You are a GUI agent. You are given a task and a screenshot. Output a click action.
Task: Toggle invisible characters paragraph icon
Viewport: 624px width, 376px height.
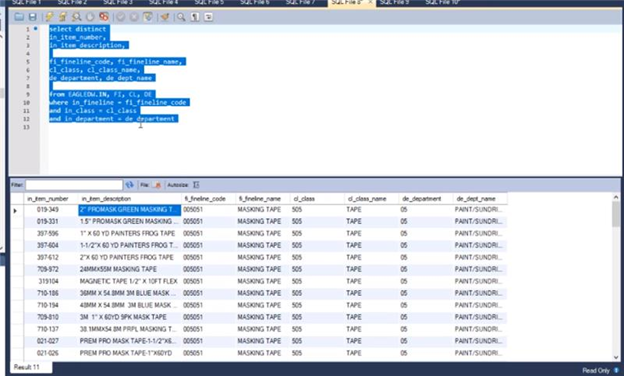pos(195,17)
